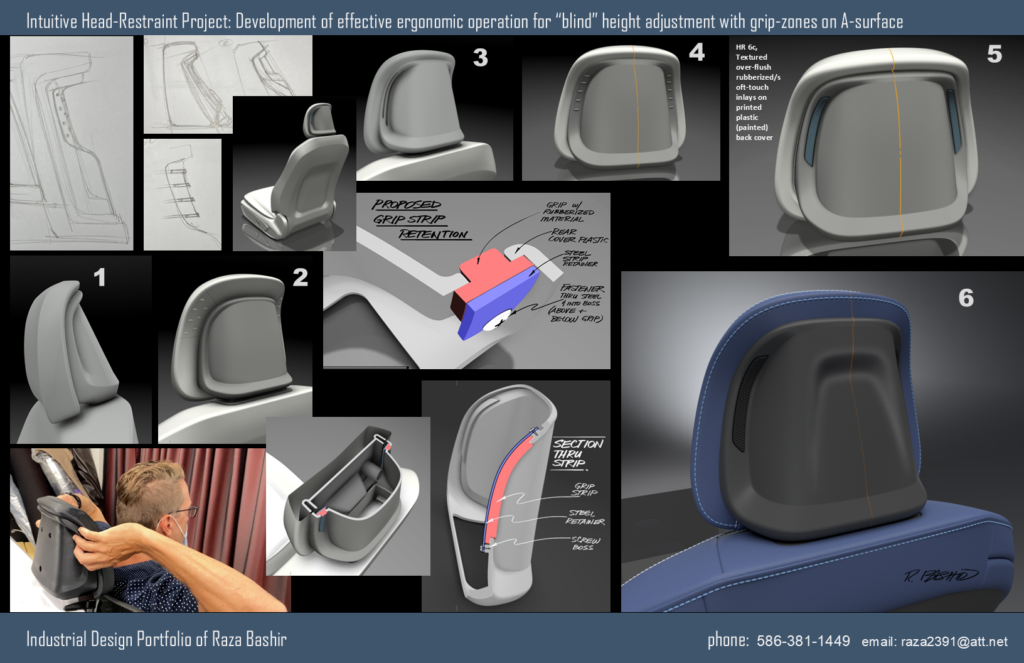
Task: Open the full car seat render
Action: coord(293,175)
